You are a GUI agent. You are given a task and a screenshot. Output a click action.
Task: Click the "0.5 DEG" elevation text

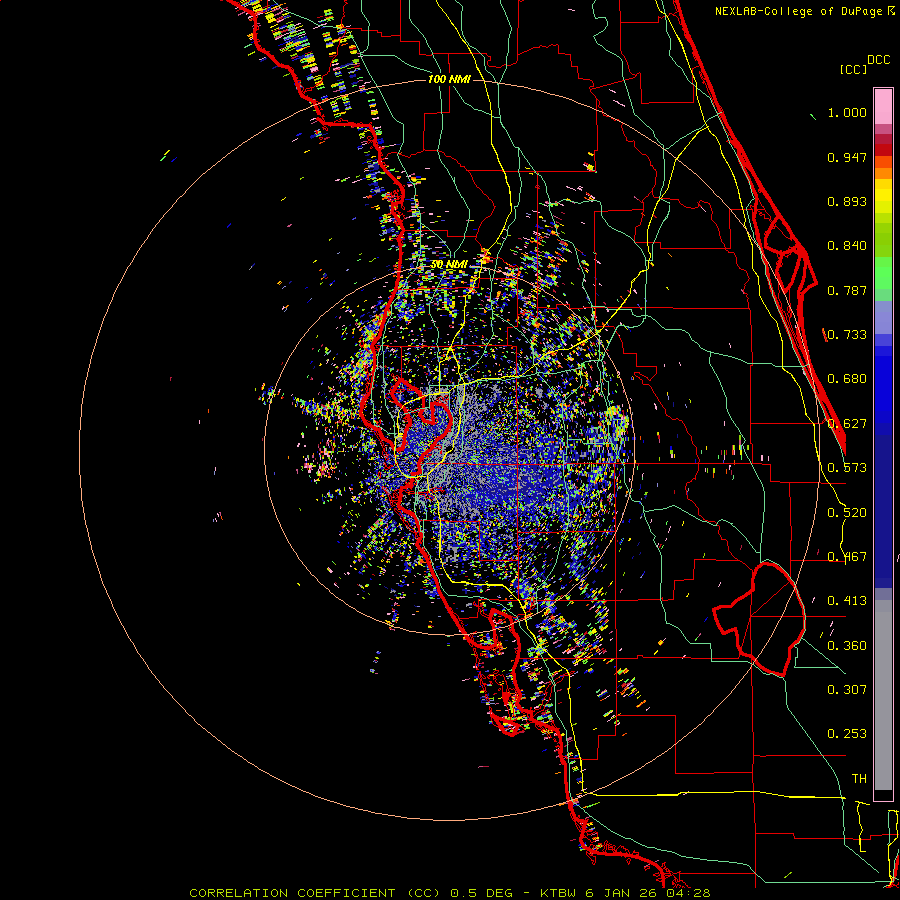[x=481, y=893]
